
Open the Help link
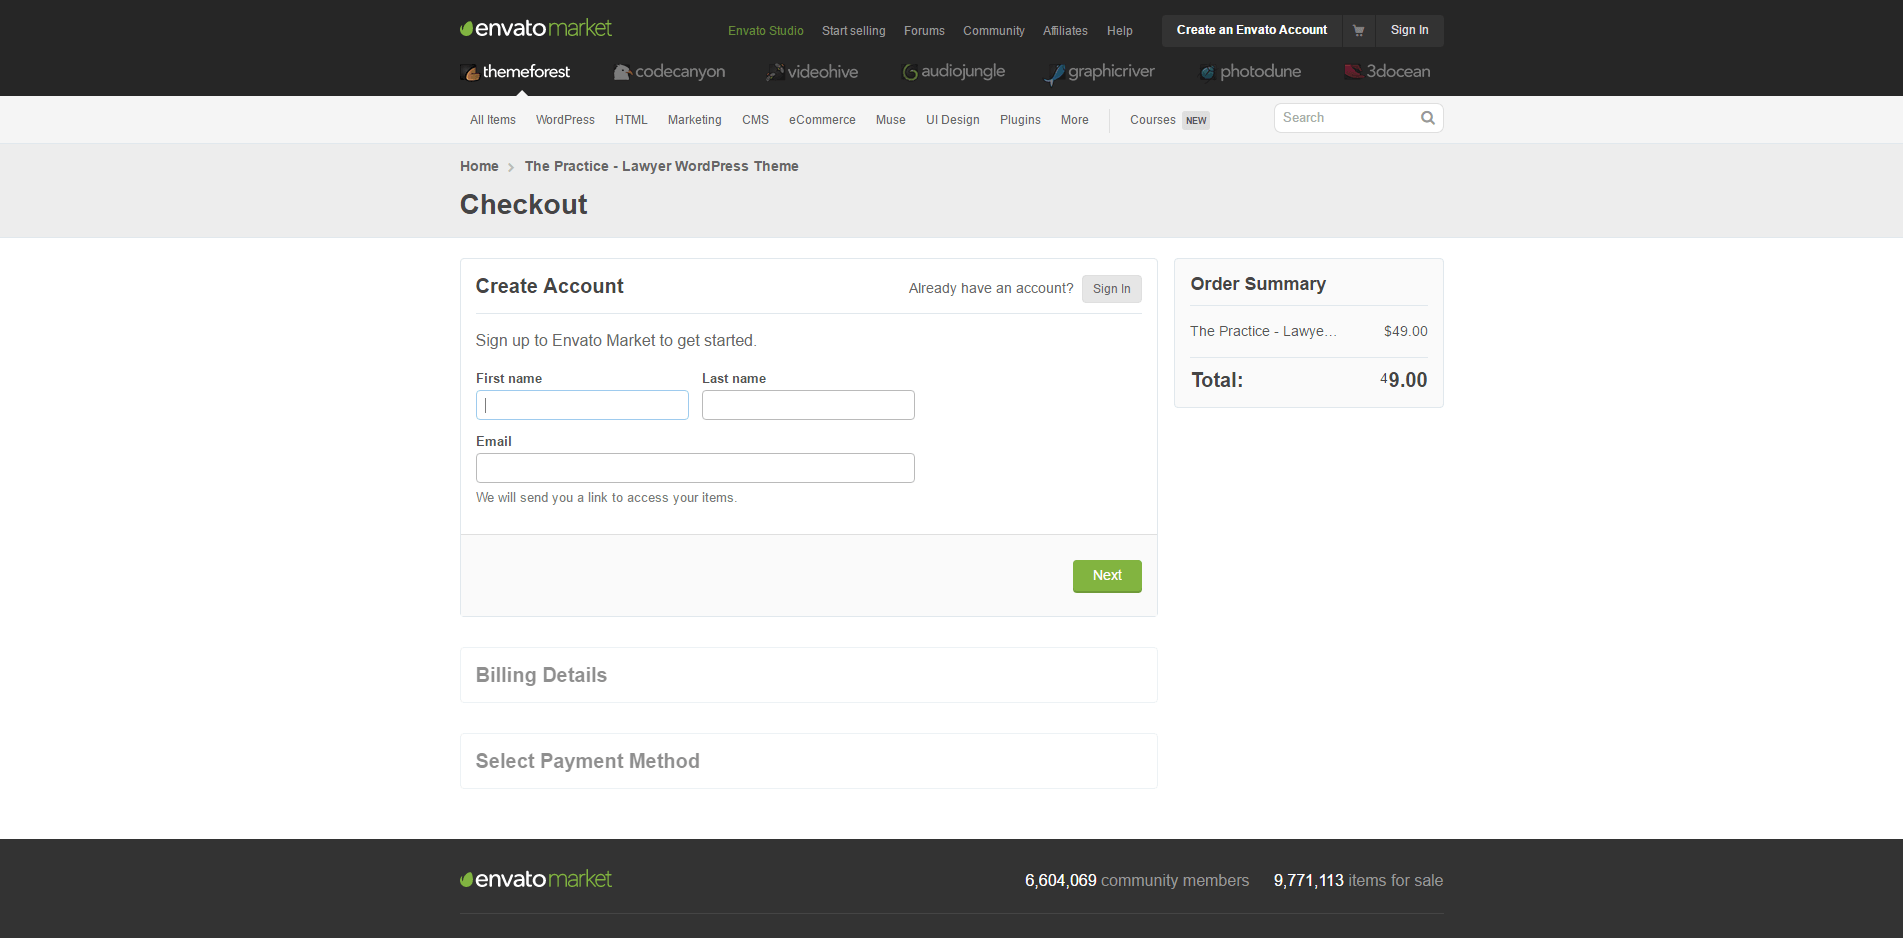pos(1120,31)
